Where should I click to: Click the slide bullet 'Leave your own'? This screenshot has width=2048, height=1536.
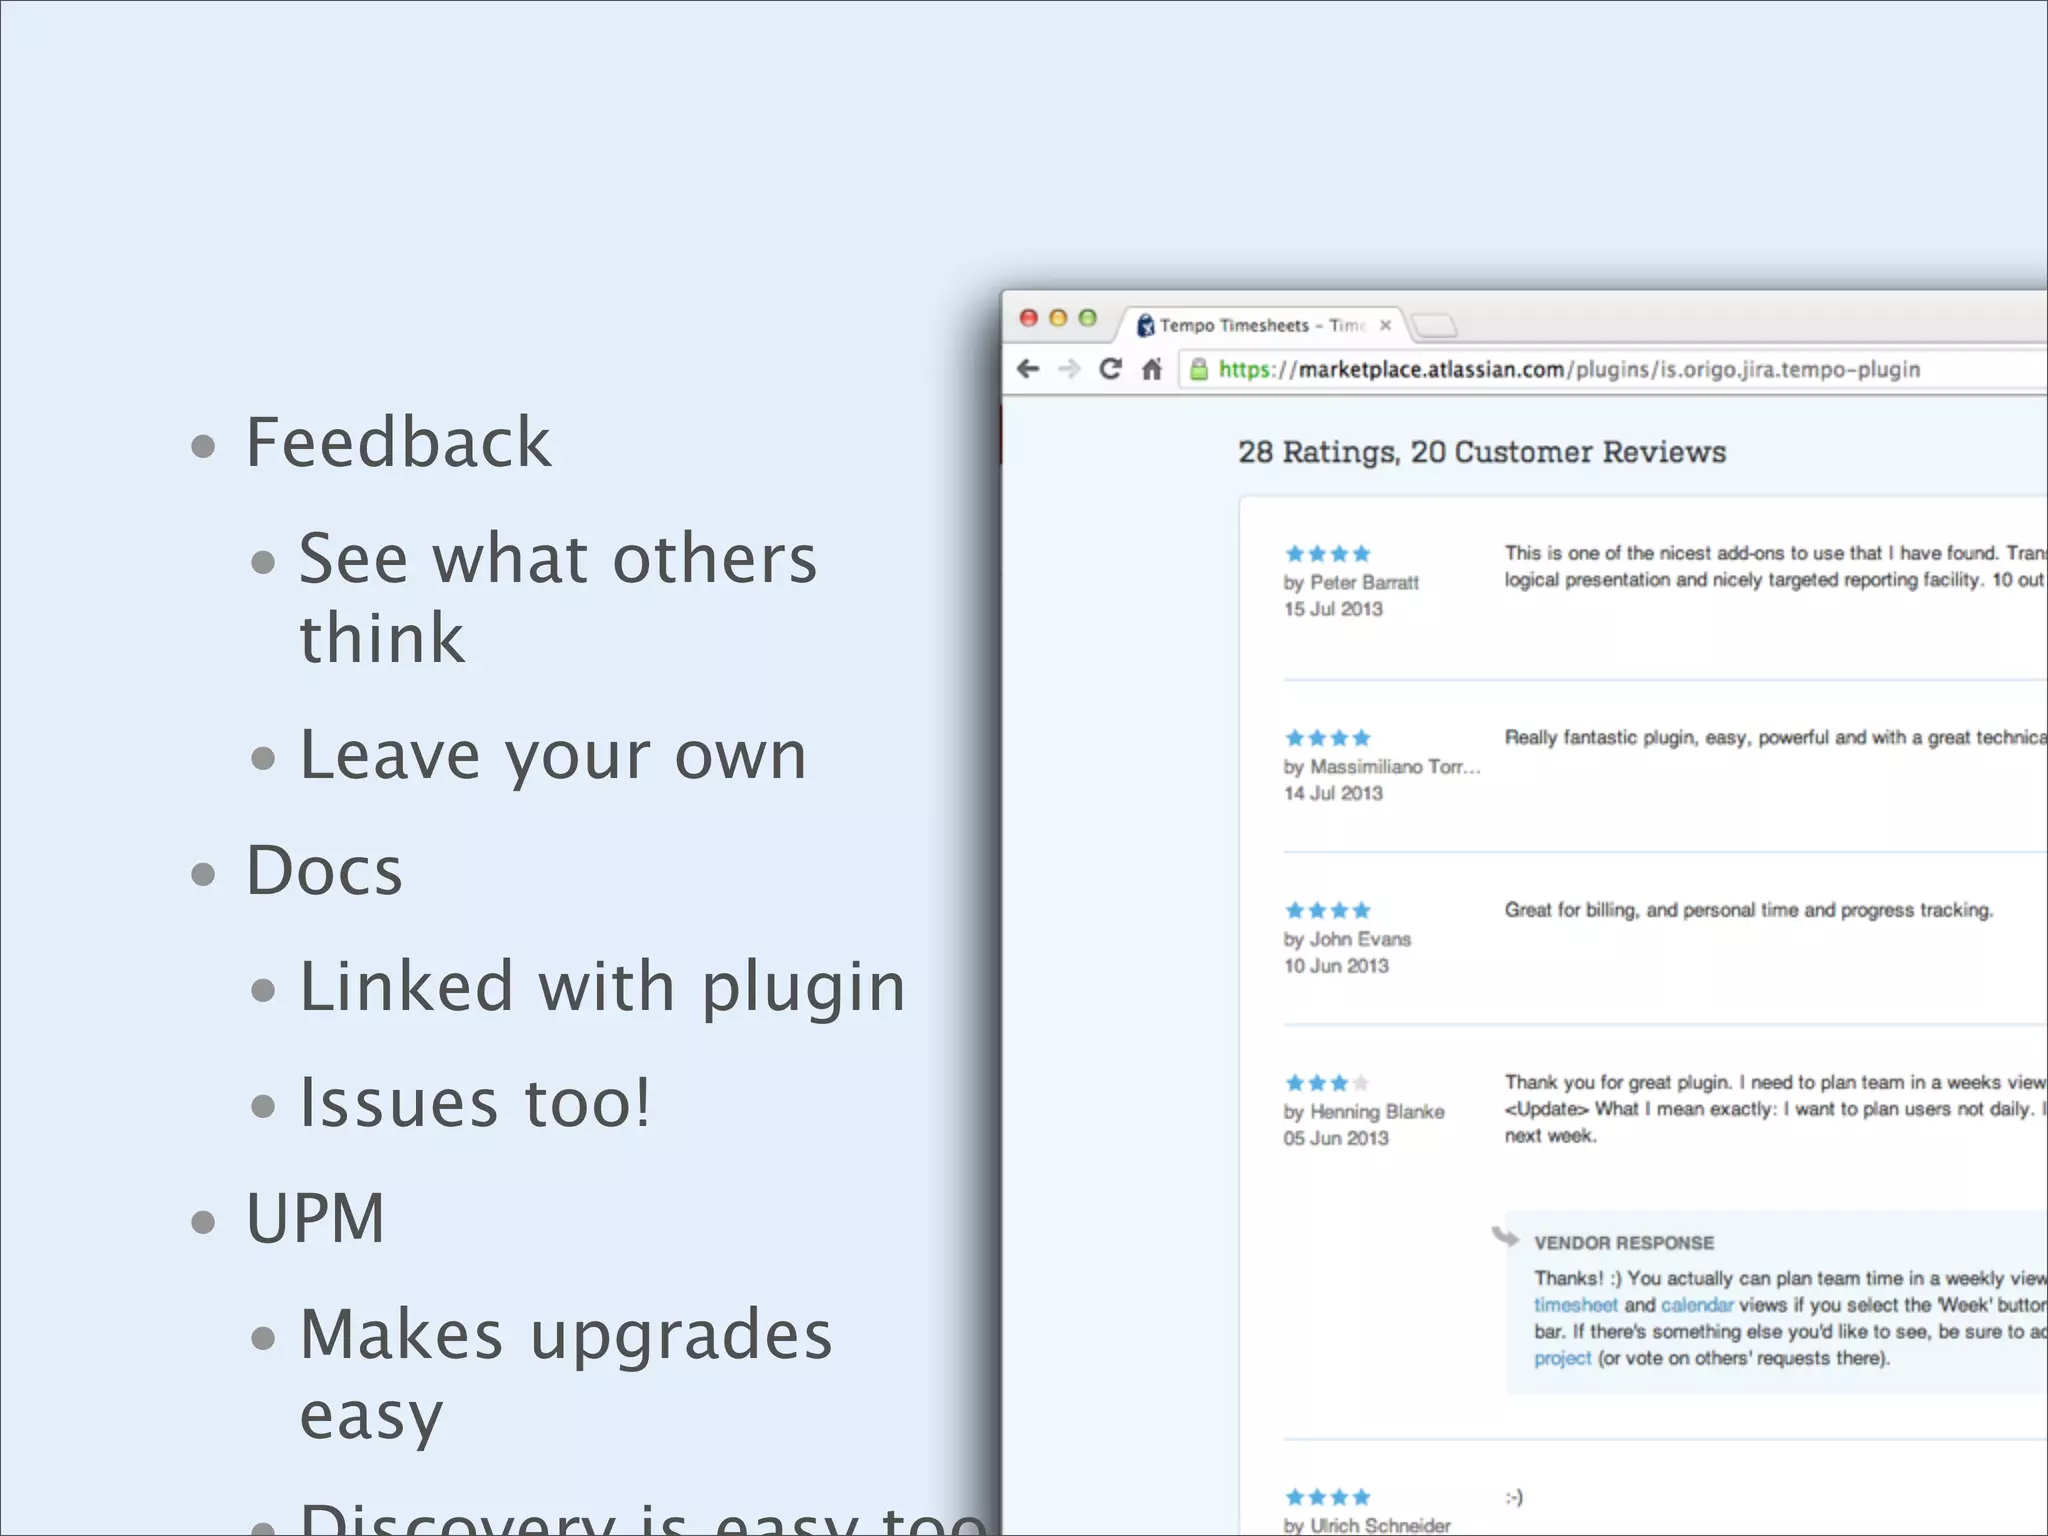pyautogui.click(x=553, y=755)
